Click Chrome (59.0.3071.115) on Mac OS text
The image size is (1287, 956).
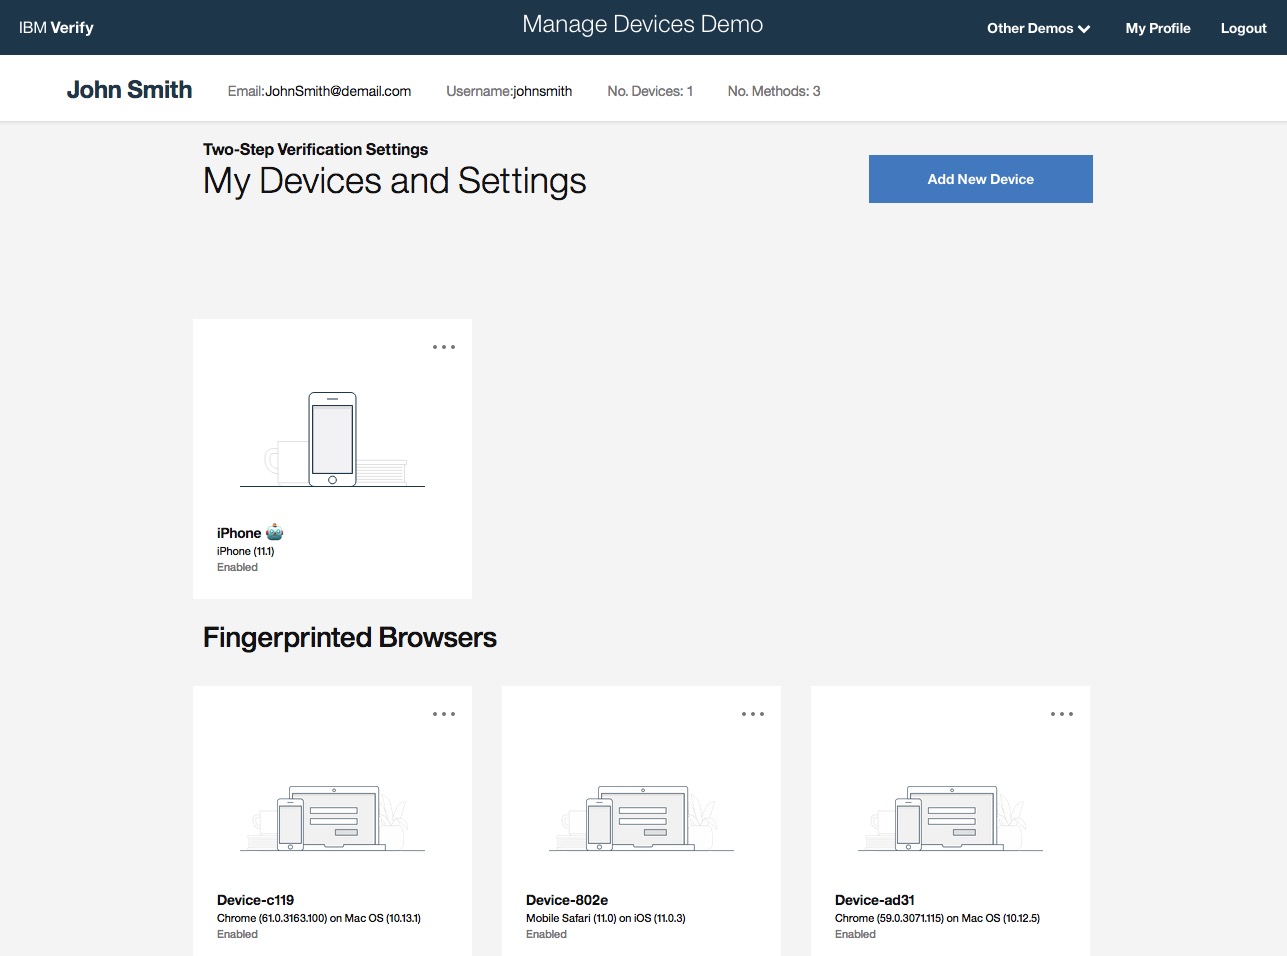[x=938, y=918]
